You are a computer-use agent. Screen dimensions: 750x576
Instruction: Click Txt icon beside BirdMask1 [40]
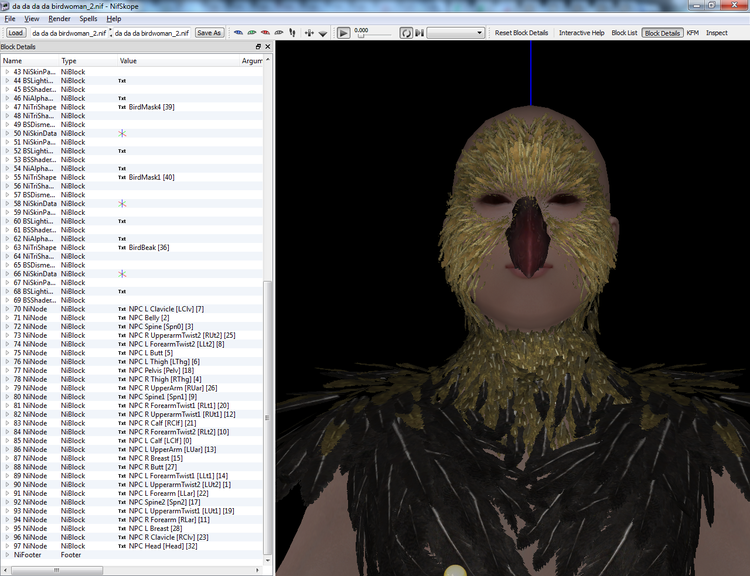click(x=122, y=177)
